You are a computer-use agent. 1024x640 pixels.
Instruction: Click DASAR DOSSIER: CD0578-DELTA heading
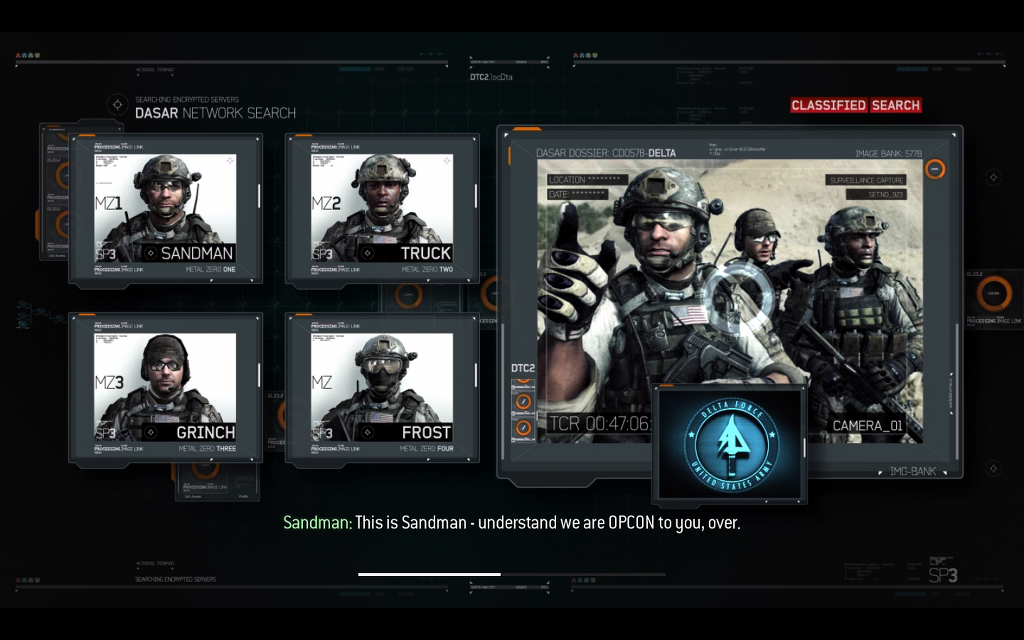606,153
